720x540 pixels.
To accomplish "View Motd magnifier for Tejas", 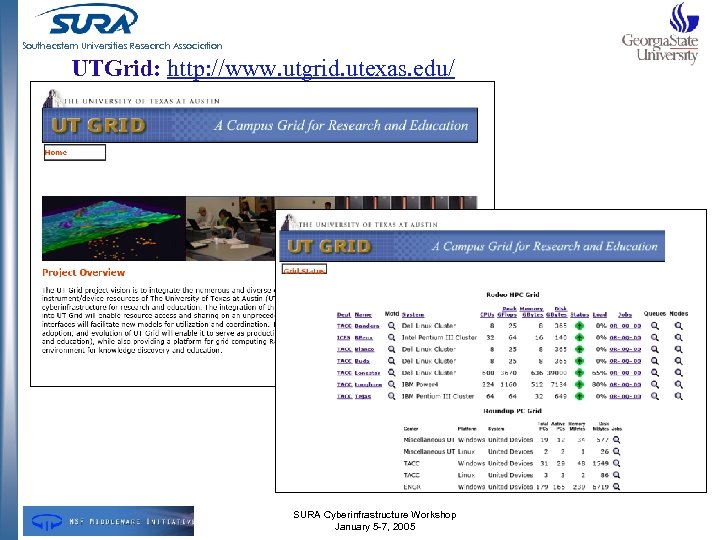I will (x=391, y=396).
